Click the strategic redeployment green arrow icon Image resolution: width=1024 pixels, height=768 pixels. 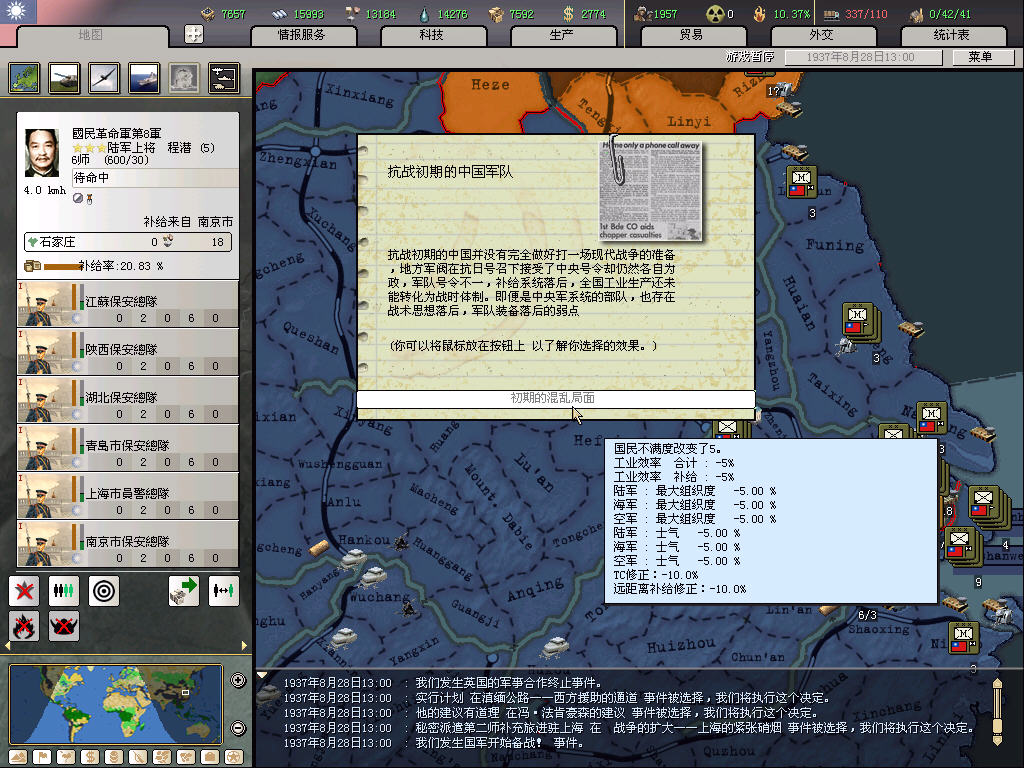(x=183, y=590)
